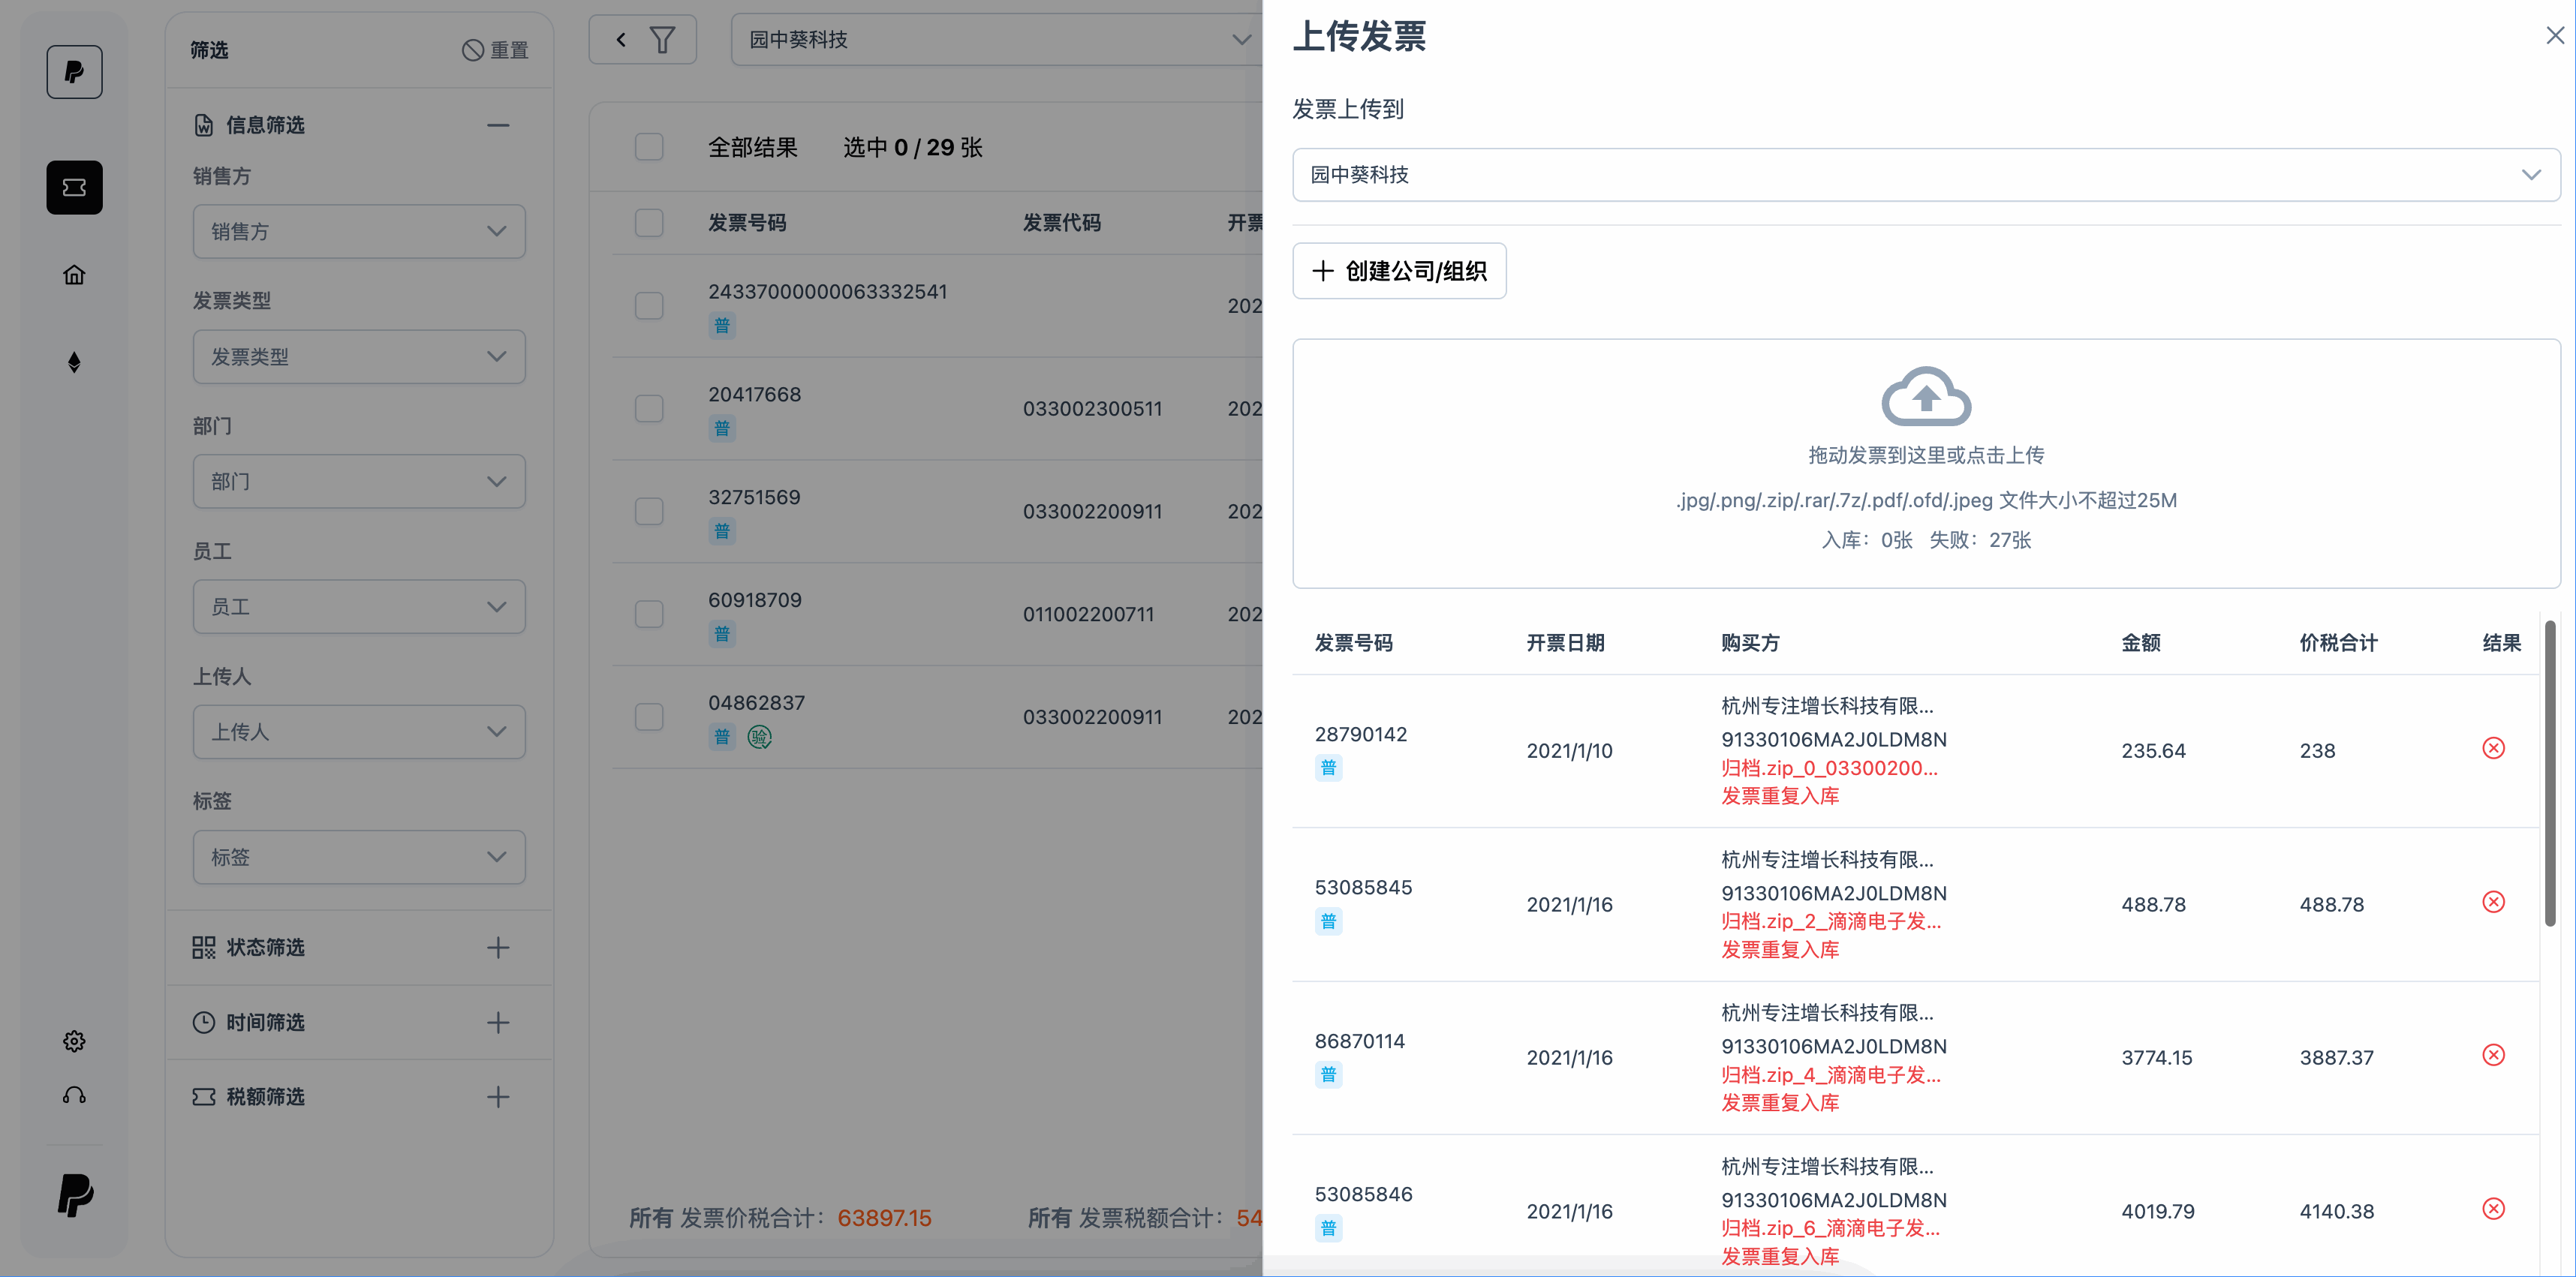Click invoice number 53085846 in upload list
2576x1277 pixels.
1363,1194
